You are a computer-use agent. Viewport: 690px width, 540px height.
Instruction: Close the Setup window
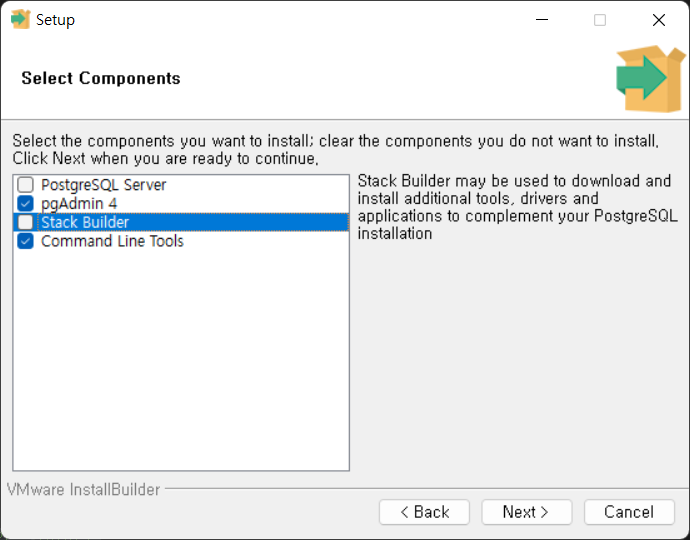point(658,20)
